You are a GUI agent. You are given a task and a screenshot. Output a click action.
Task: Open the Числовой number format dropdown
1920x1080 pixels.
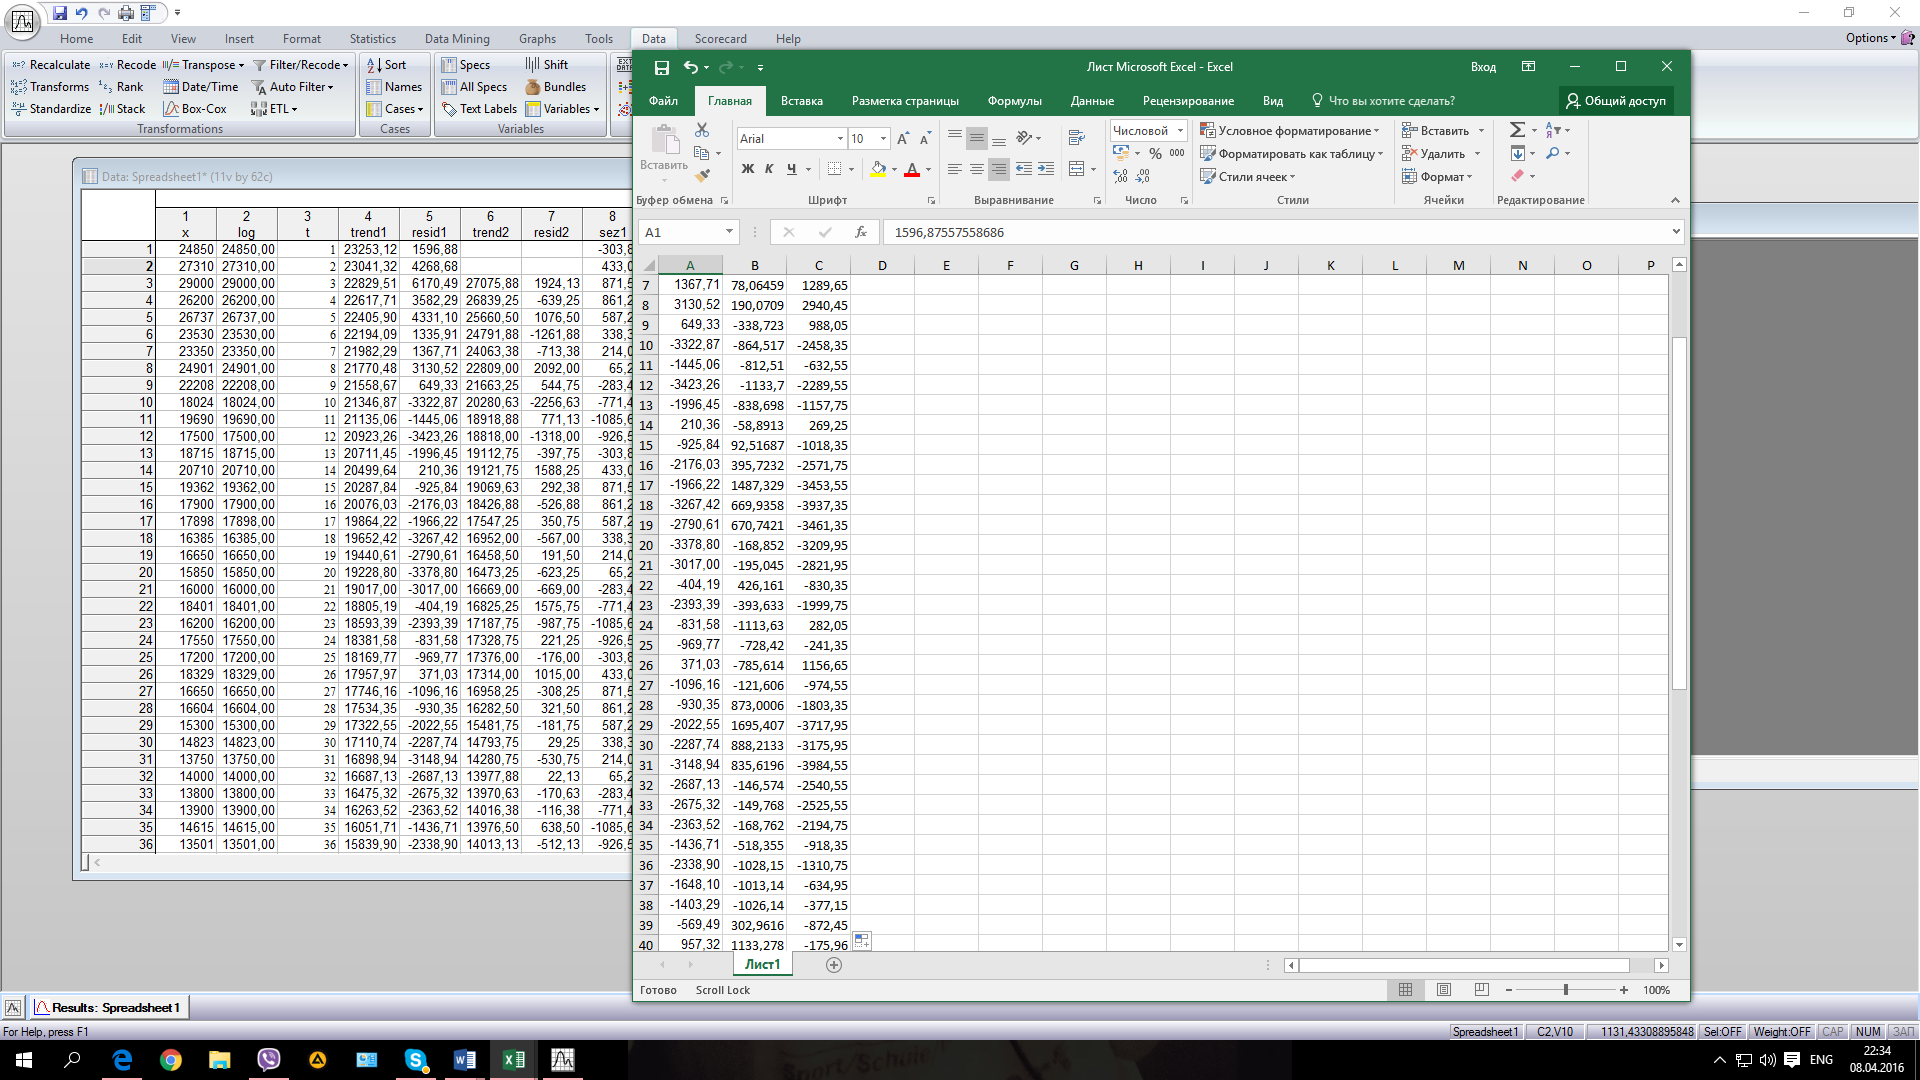pyautogui.click(x=1180, y=131)
